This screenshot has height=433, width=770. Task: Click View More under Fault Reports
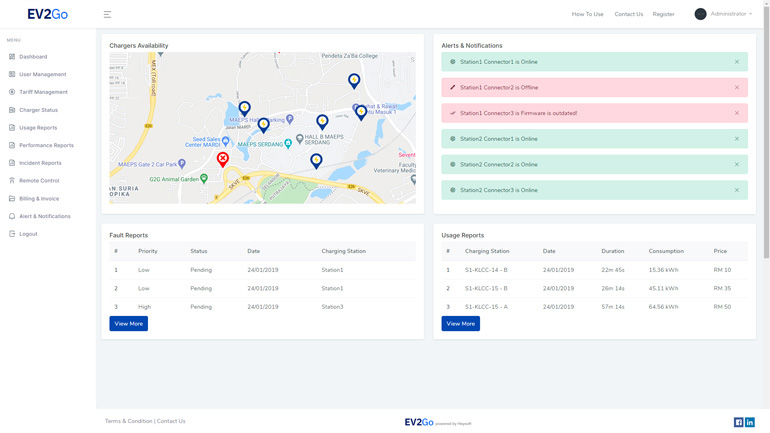pos(128,324)
